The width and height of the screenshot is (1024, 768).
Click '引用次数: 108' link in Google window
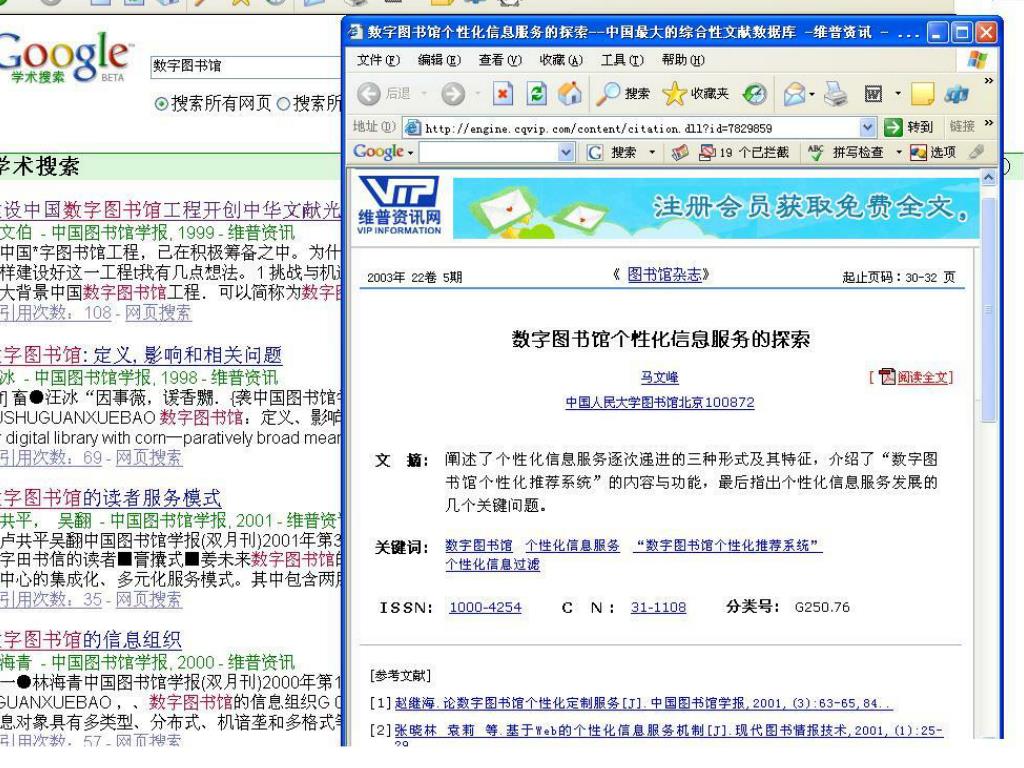tap(56, 313)
